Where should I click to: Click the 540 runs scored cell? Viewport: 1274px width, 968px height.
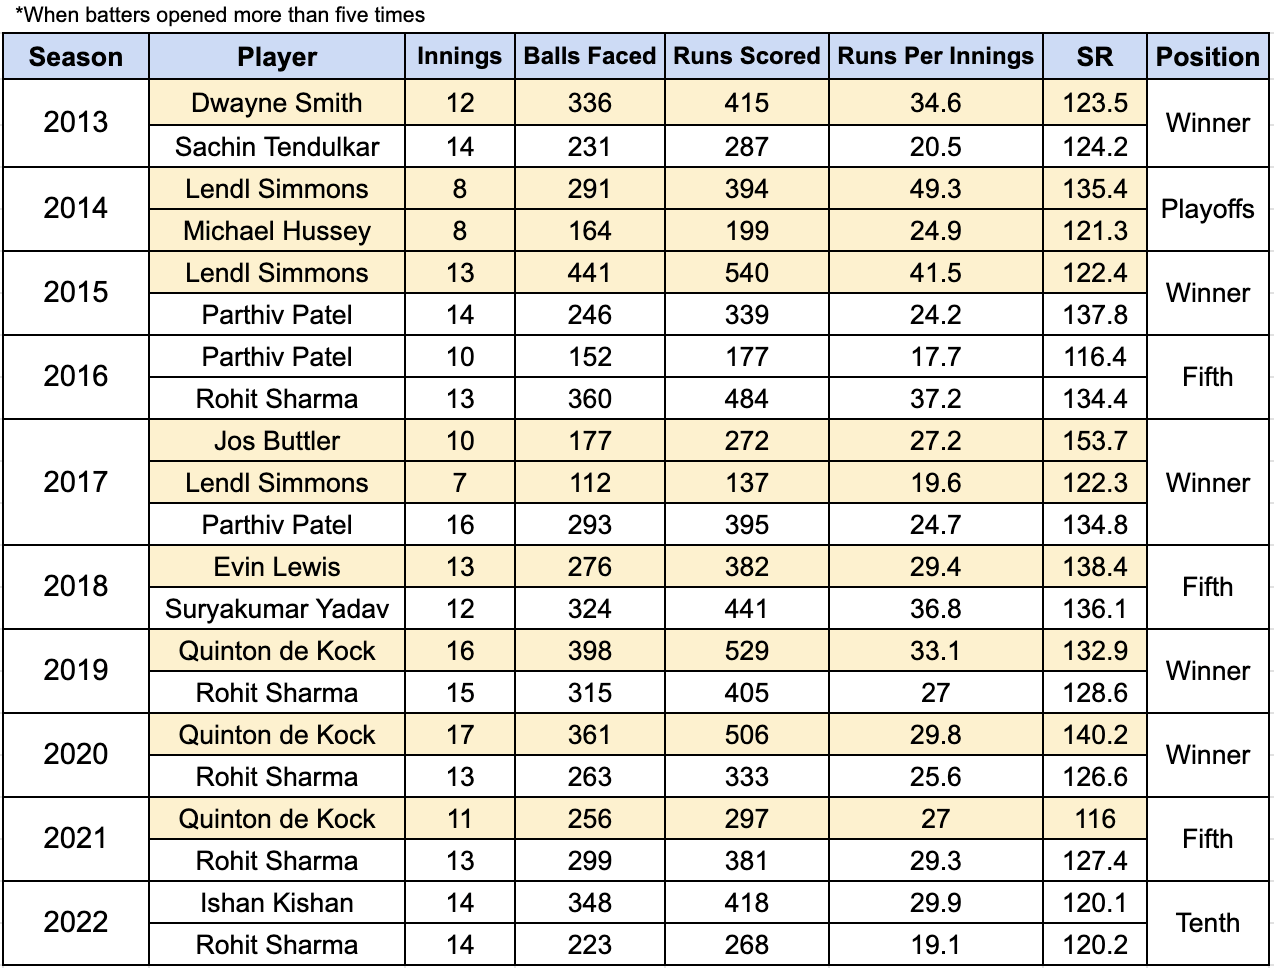pyautogui.click(x=747, y=273)
